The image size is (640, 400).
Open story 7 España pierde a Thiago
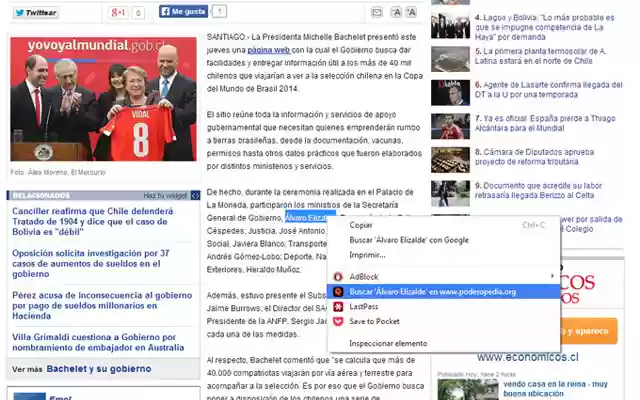pyautogui.click(x=545, y=123)
